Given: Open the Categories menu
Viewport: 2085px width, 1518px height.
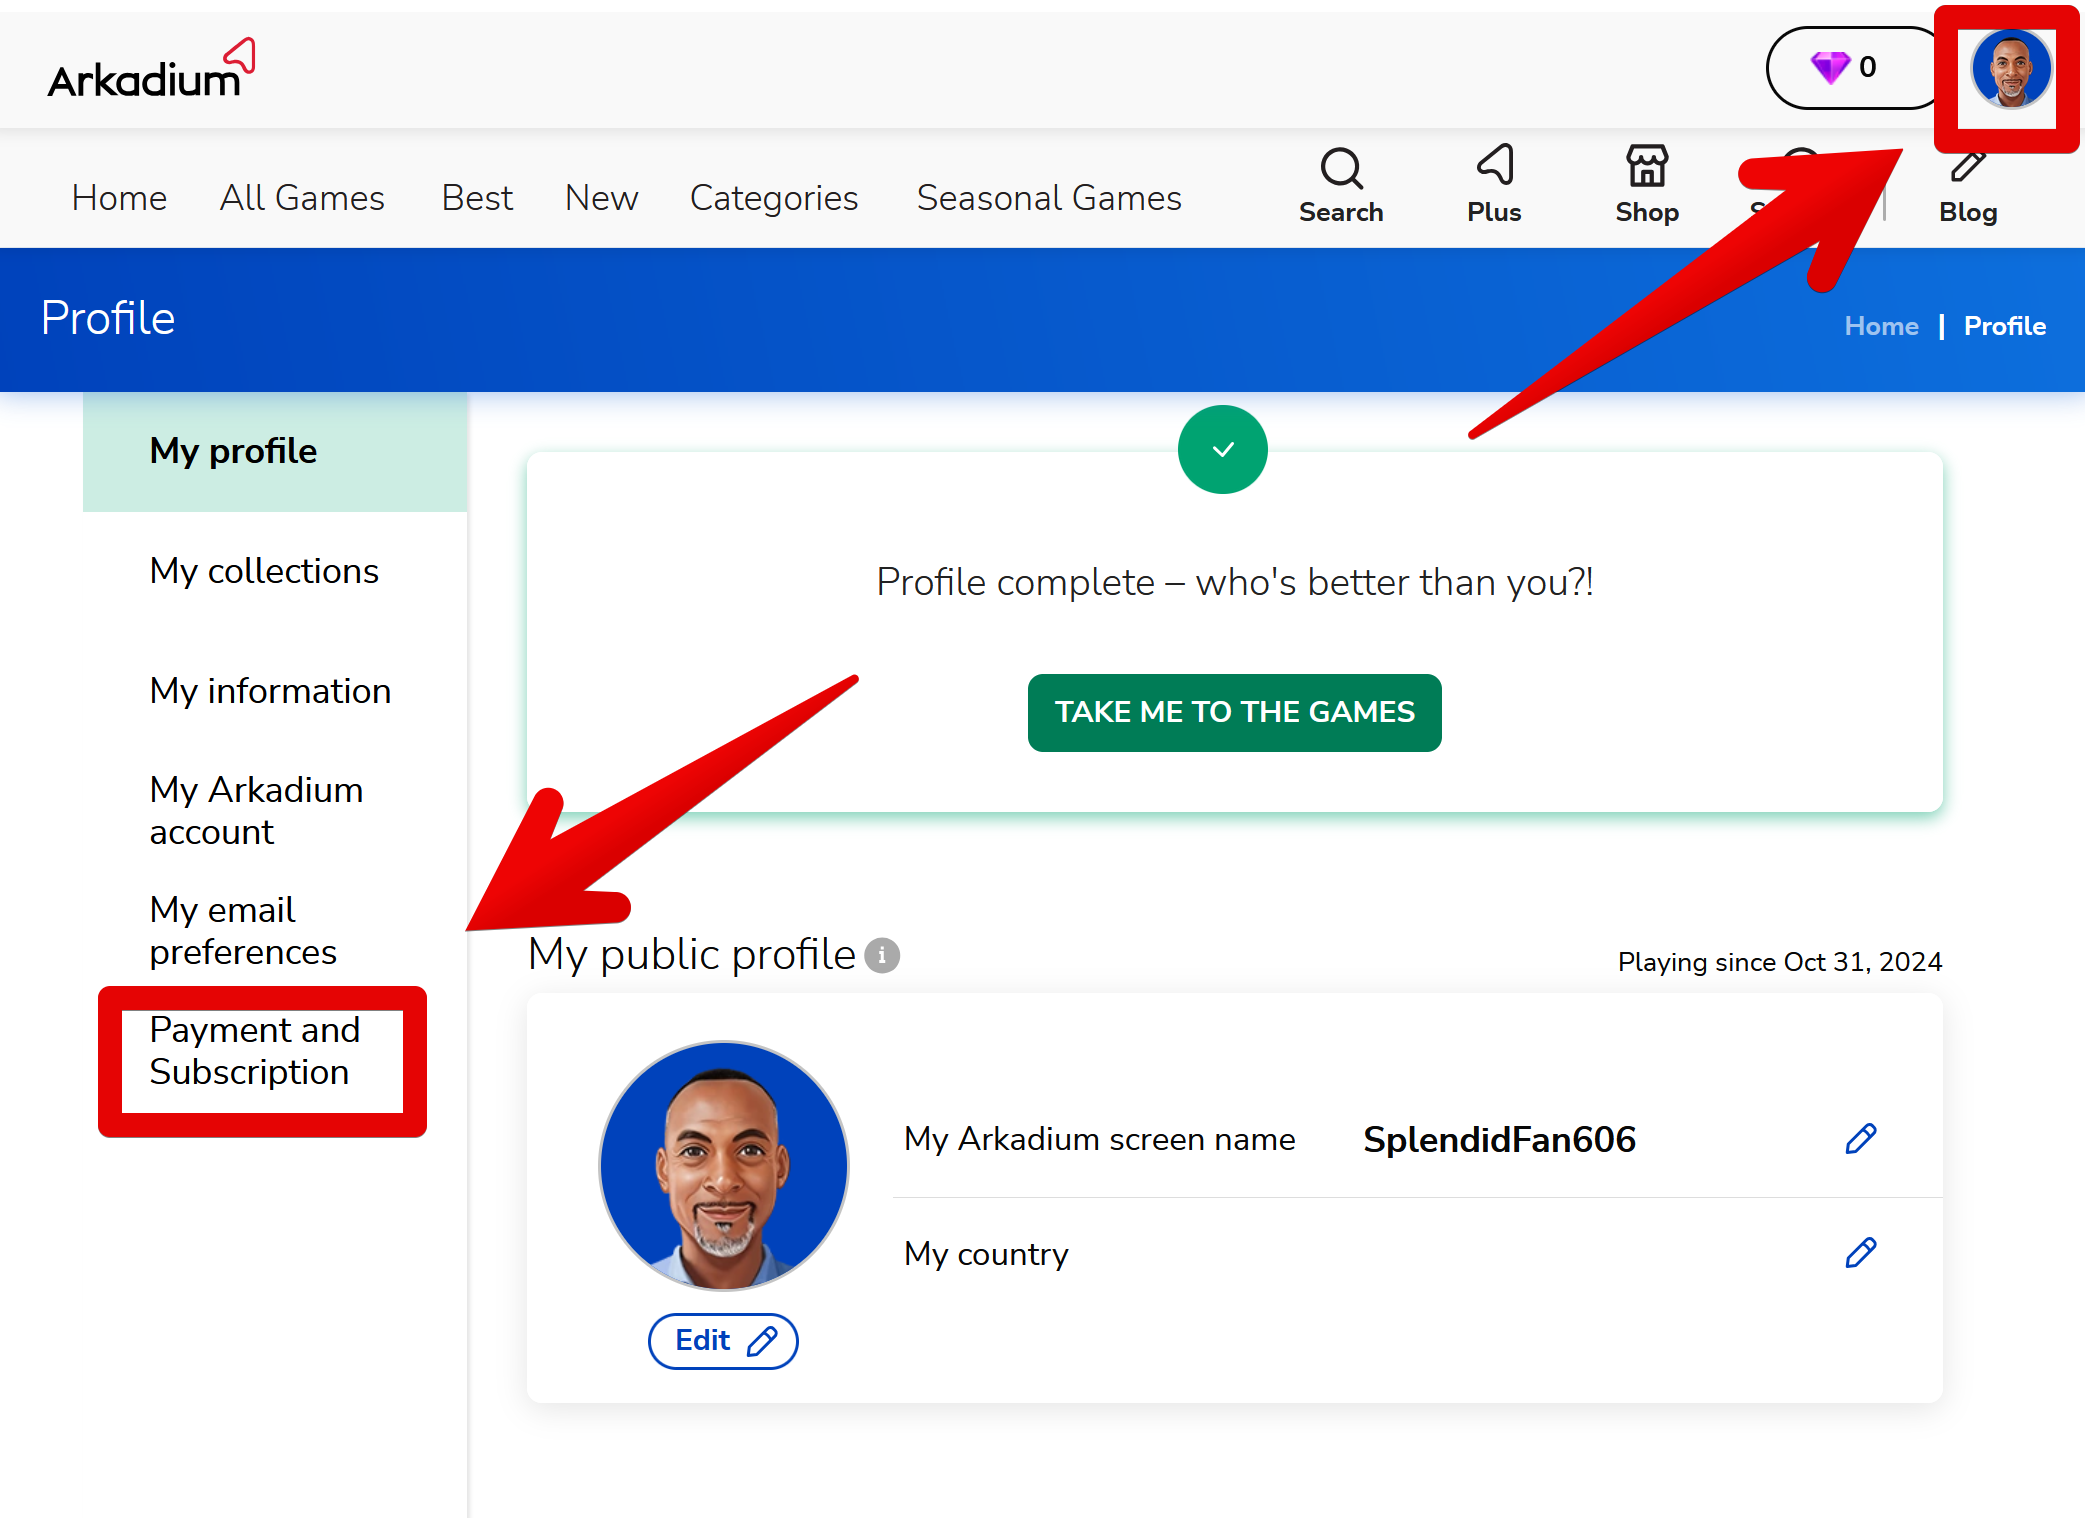Looking at the screenshot, I should (773, 198).
